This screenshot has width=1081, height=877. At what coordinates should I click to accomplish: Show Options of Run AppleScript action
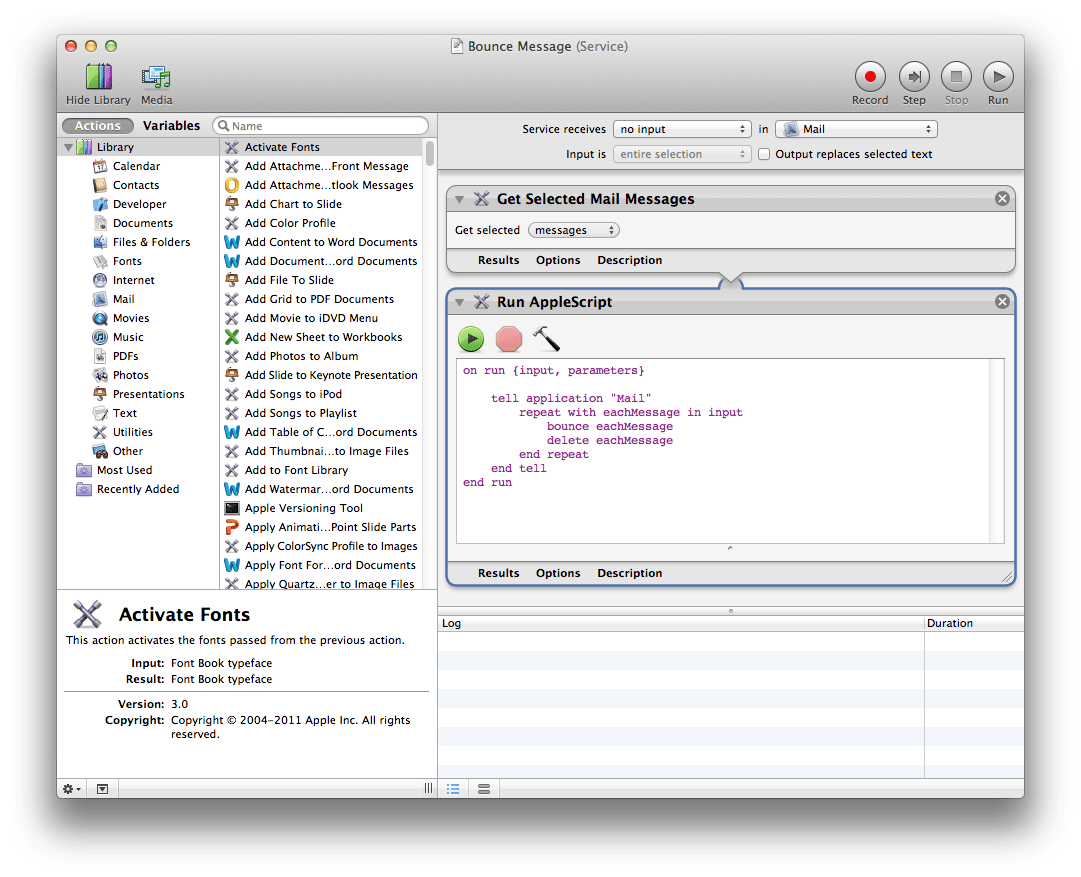(x=558, y=573)
